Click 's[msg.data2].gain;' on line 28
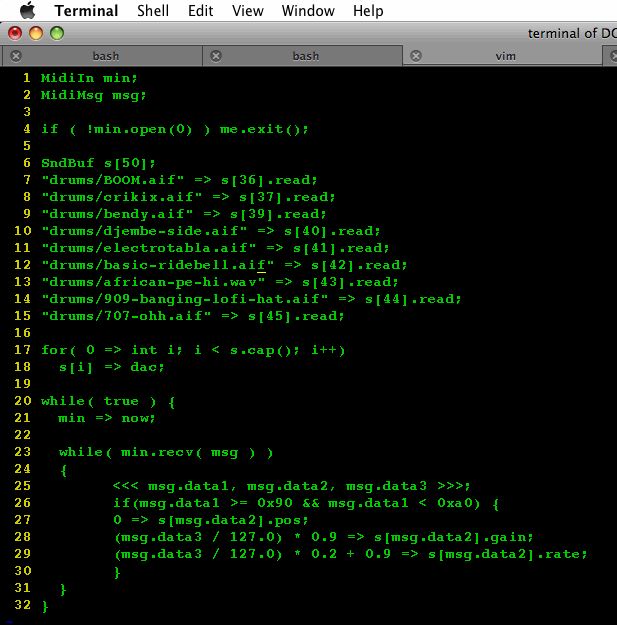Image resolution: width=617 pixels, height=625 pixels. click(x=454, y=537)
